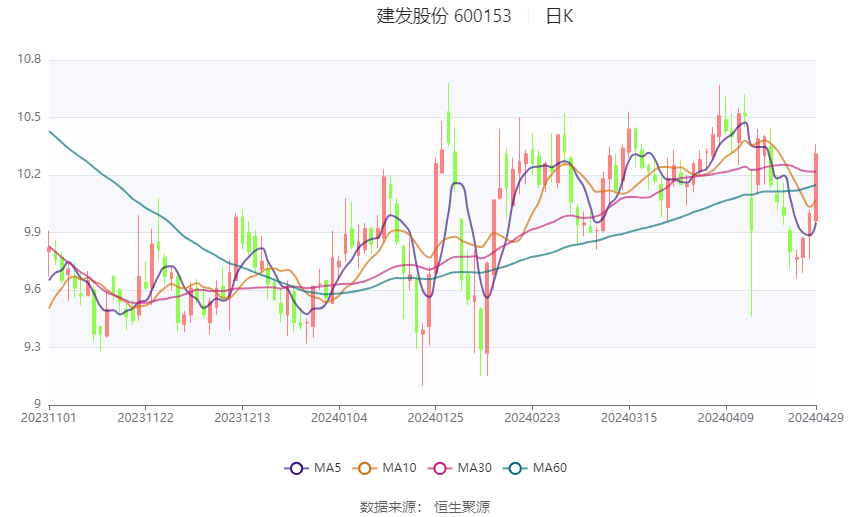Click the chart title 建发股份 600153

(443, 16)
